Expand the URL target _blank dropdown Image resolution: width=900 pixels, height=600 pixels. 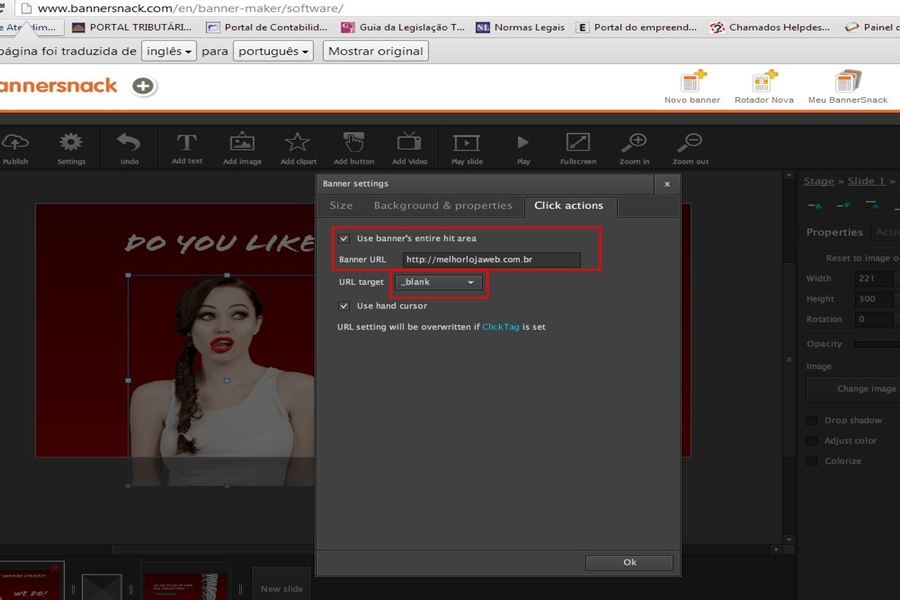[x=439, y=282]
